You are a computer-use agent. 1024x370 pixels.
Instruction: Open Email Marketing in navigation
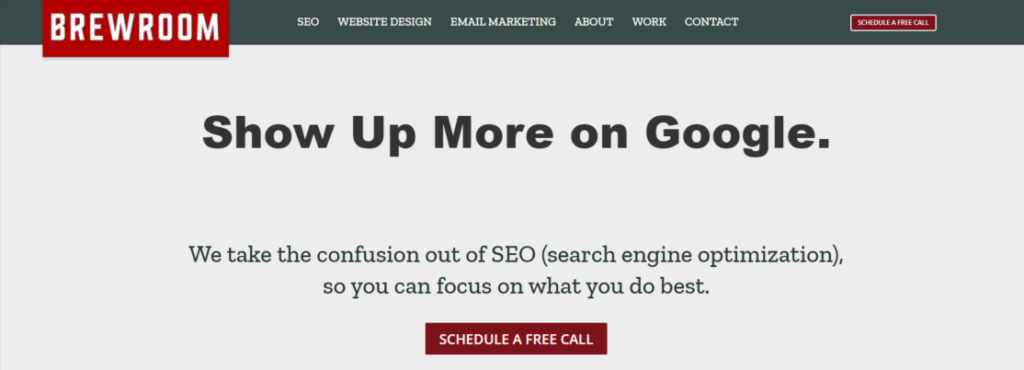503,22
